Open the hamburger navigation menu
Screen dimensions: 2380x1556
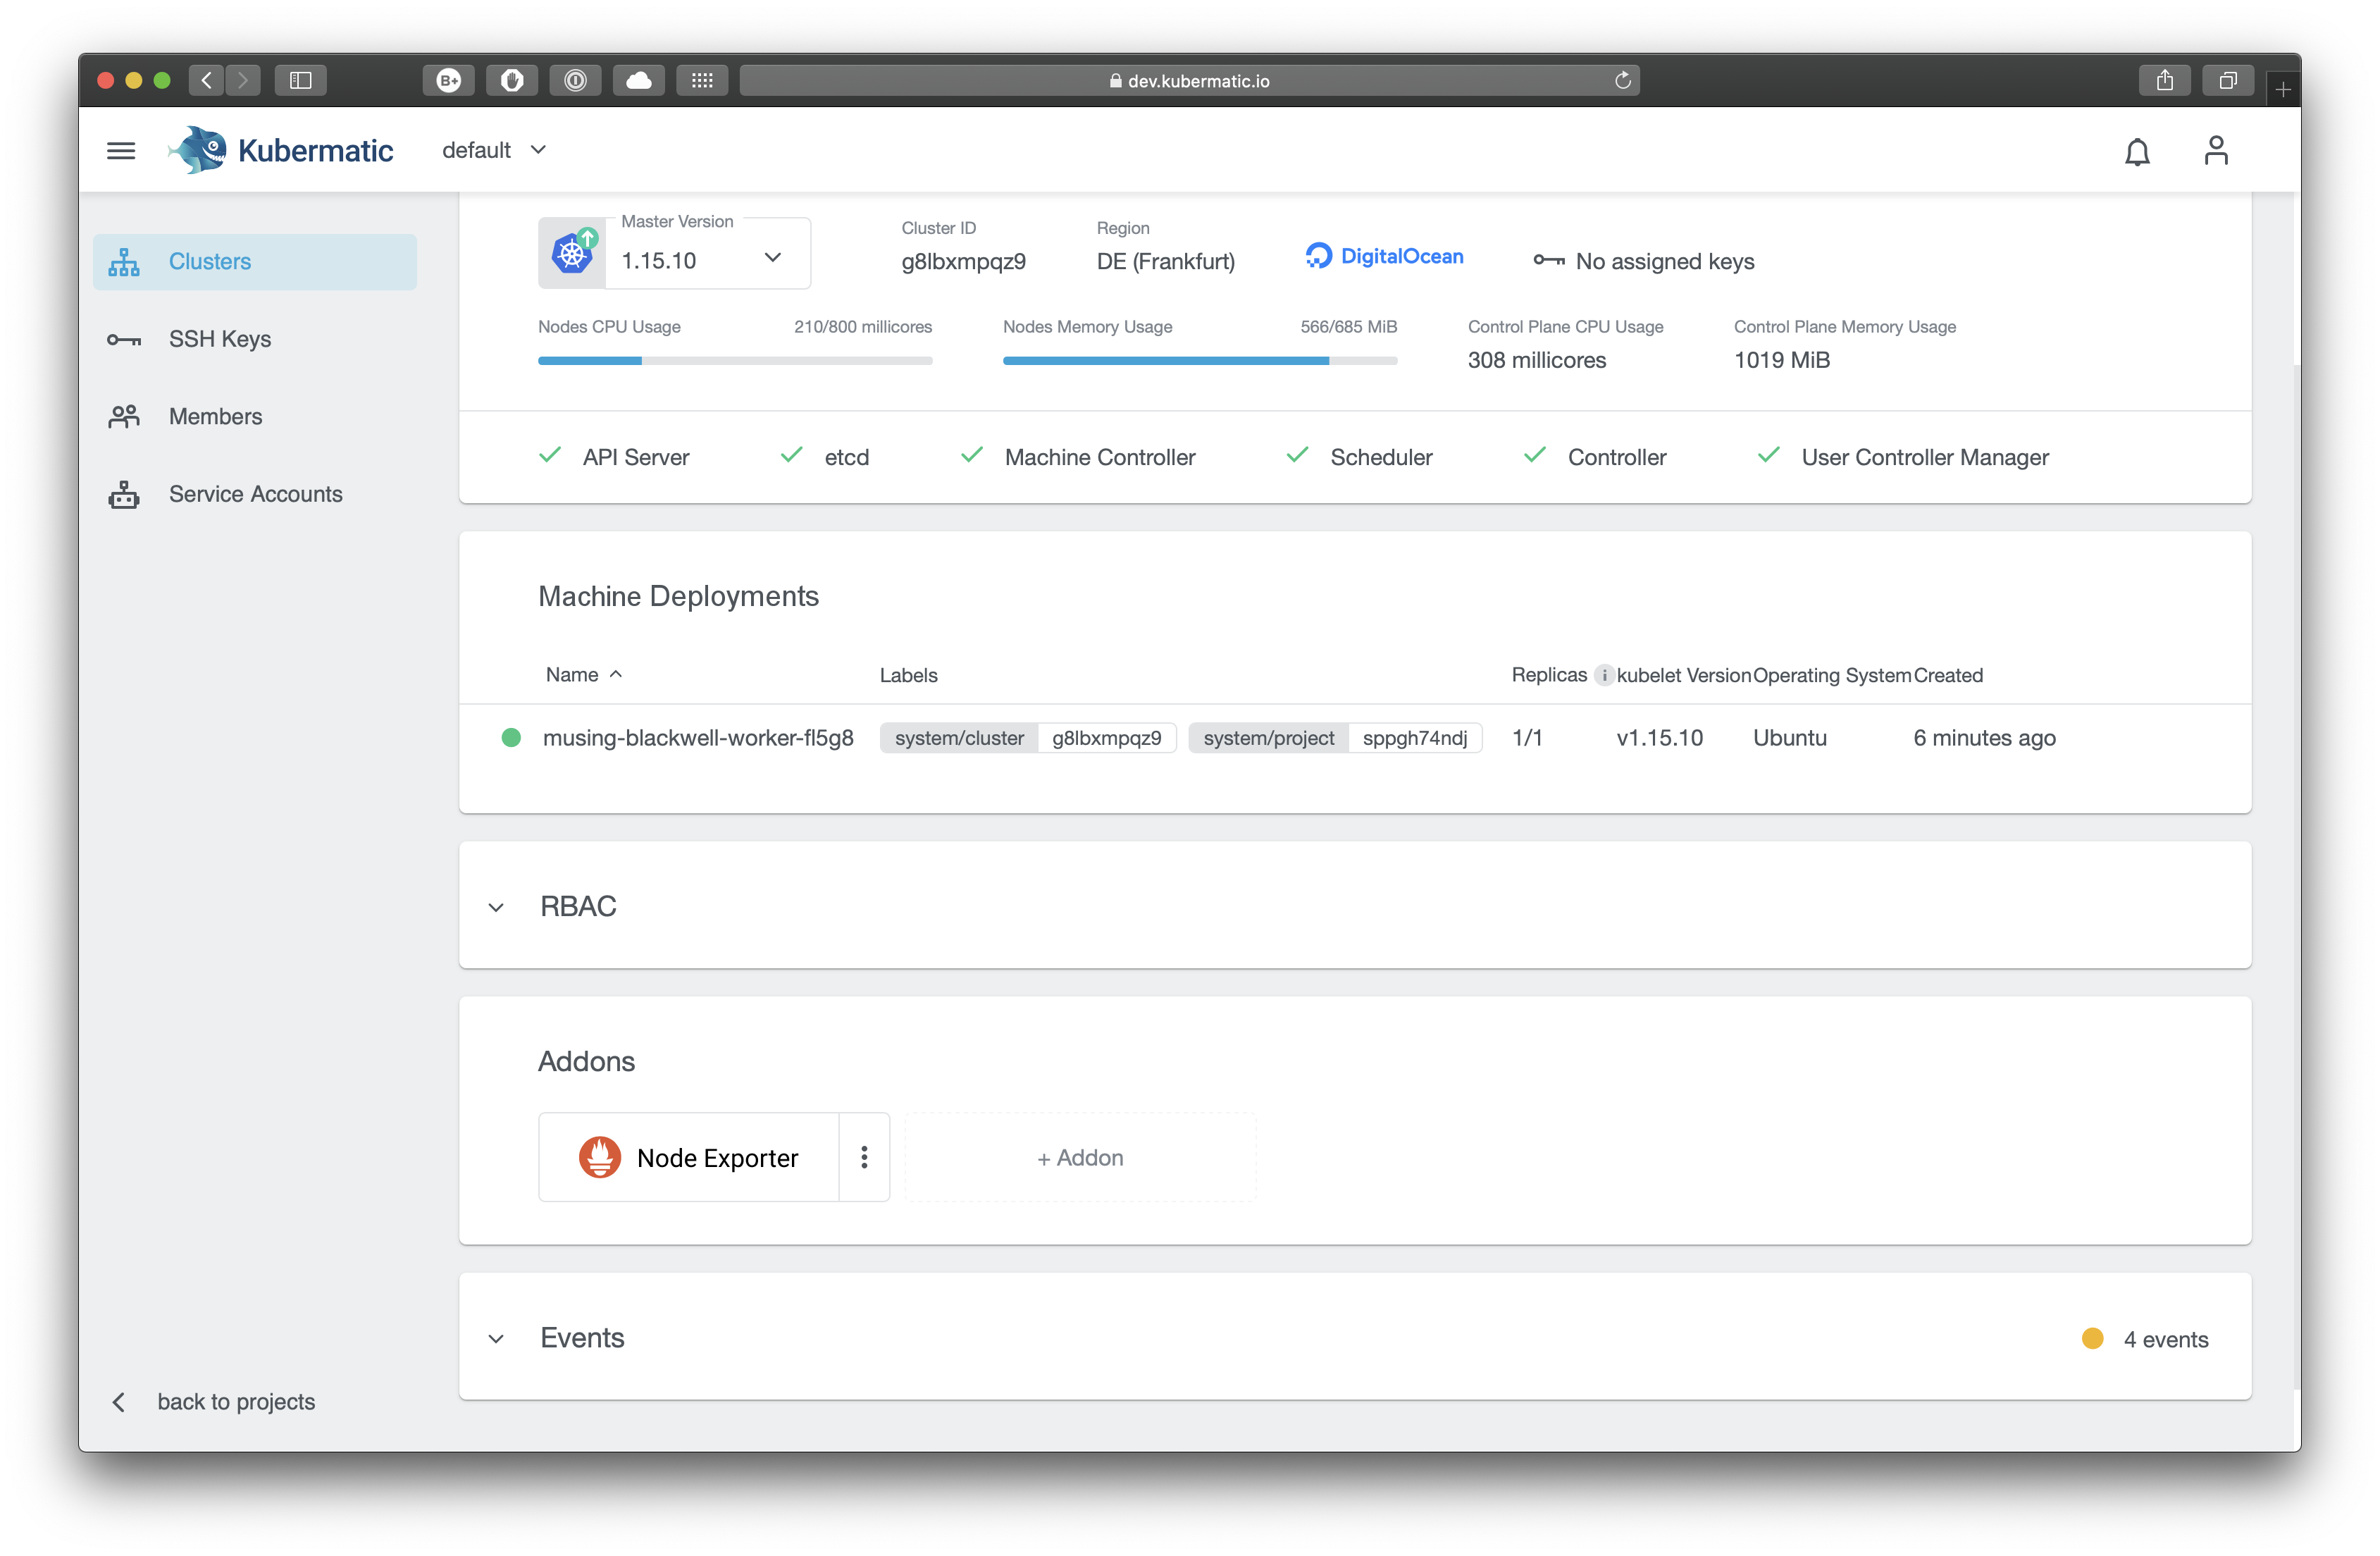[121, 150]
